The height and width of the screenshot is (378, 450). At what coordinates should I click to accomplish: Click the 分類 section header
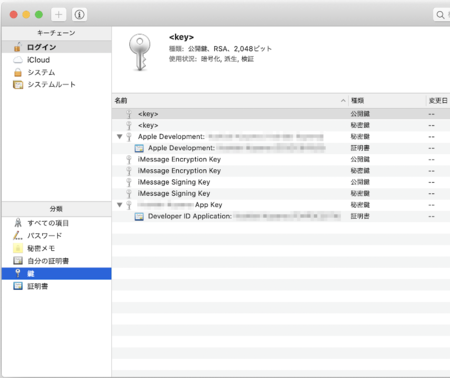[56, 209]
